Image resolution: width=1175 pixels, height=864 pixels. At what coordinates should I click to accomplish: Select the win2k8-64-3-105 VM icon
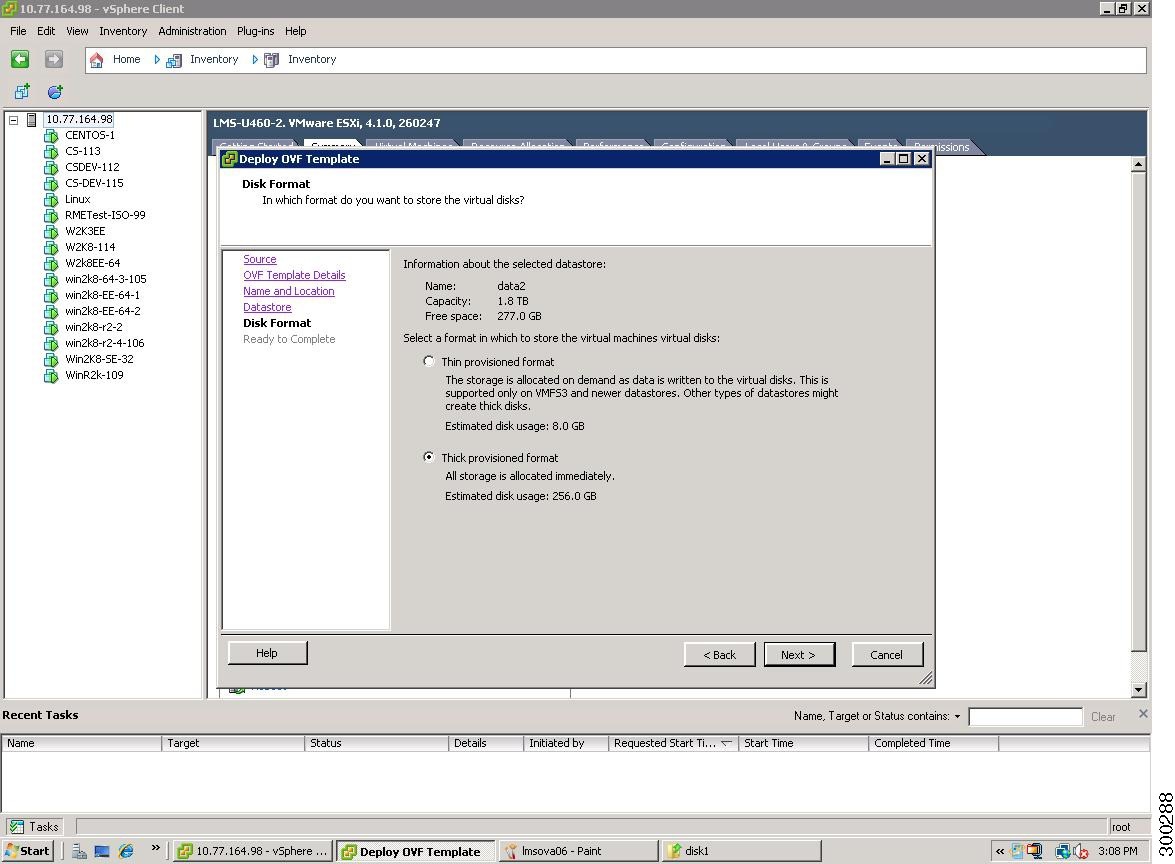(51, 280)
